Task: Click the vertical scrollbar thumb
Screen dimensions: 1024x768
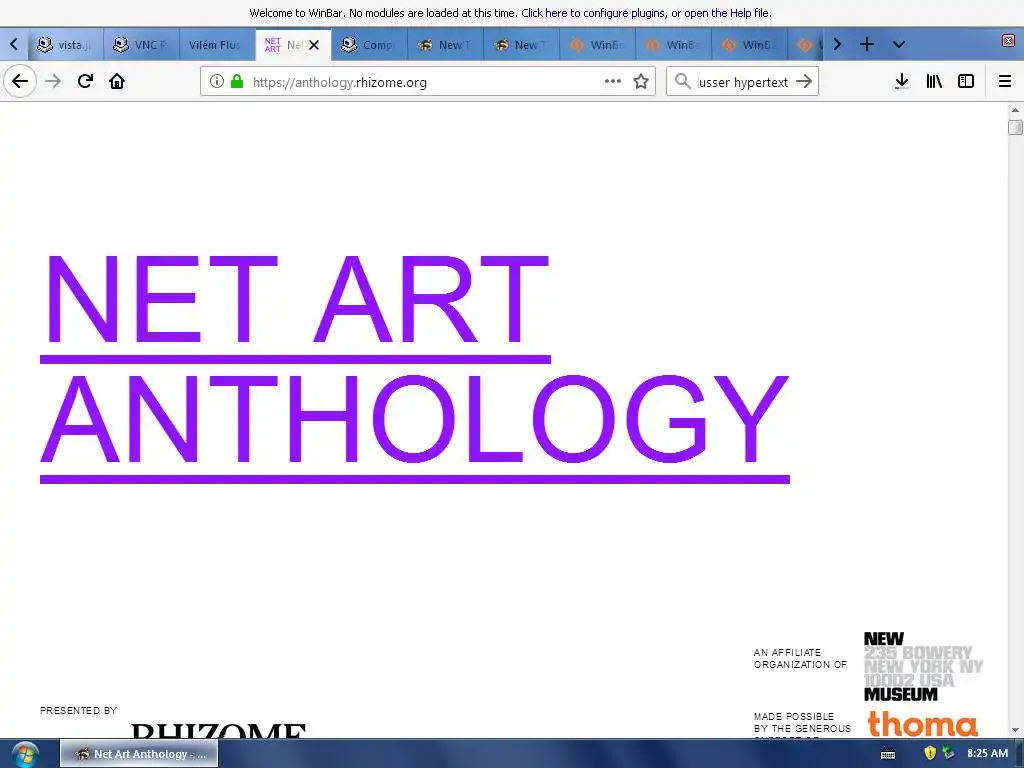Action: tap(1015, 127)
